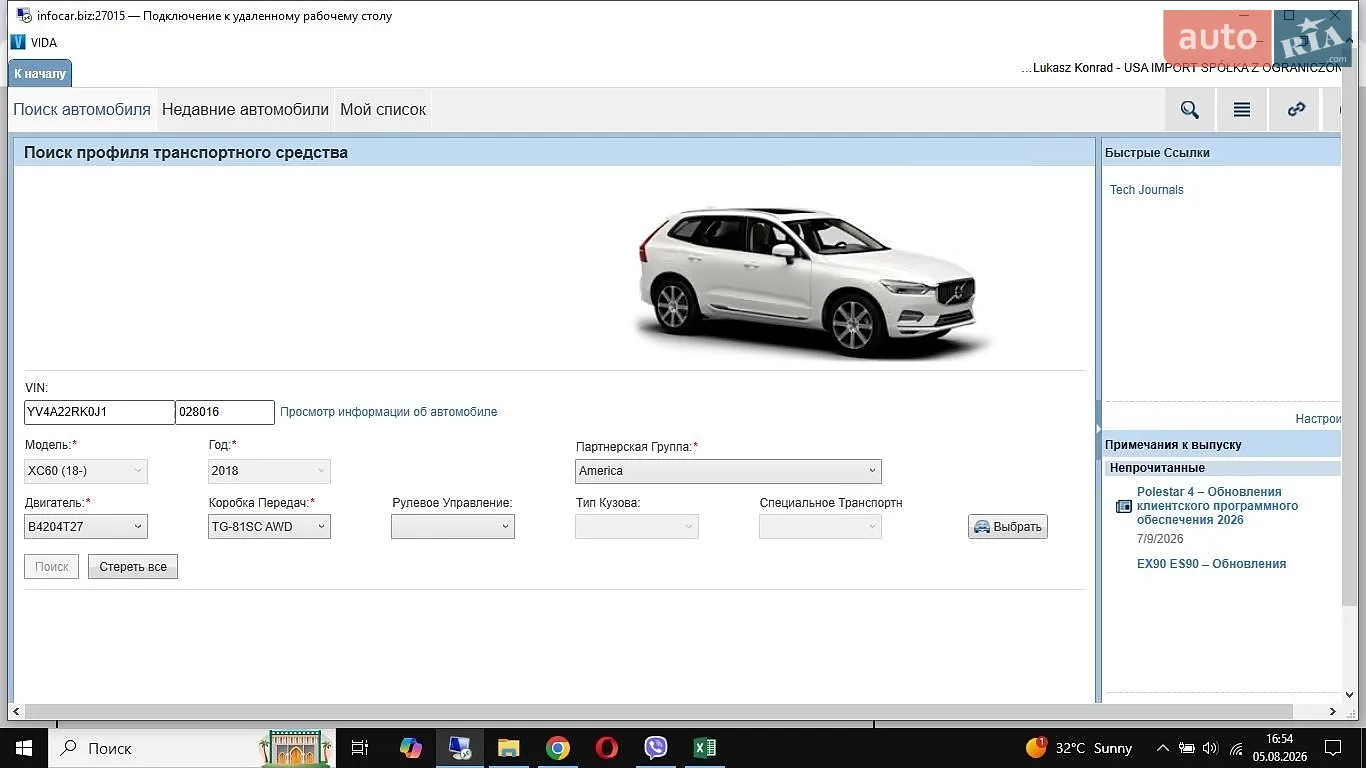Click the car icon on Выбрать button
Image resolution: width=1366 pixels, height=768 pixels.
pyautogui.click(x=982, y=527)
